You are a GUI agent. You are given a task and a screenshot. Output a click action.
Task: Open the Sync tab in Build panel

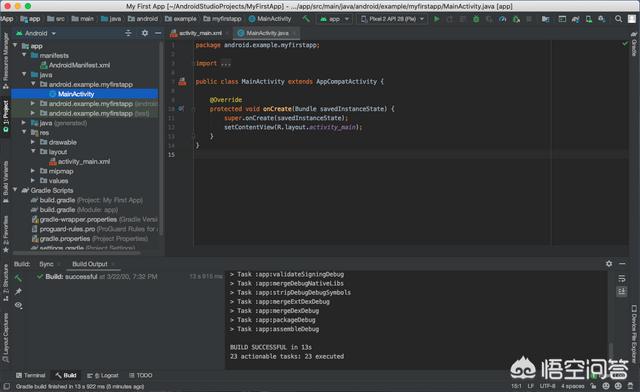click(x=47, y=264)
